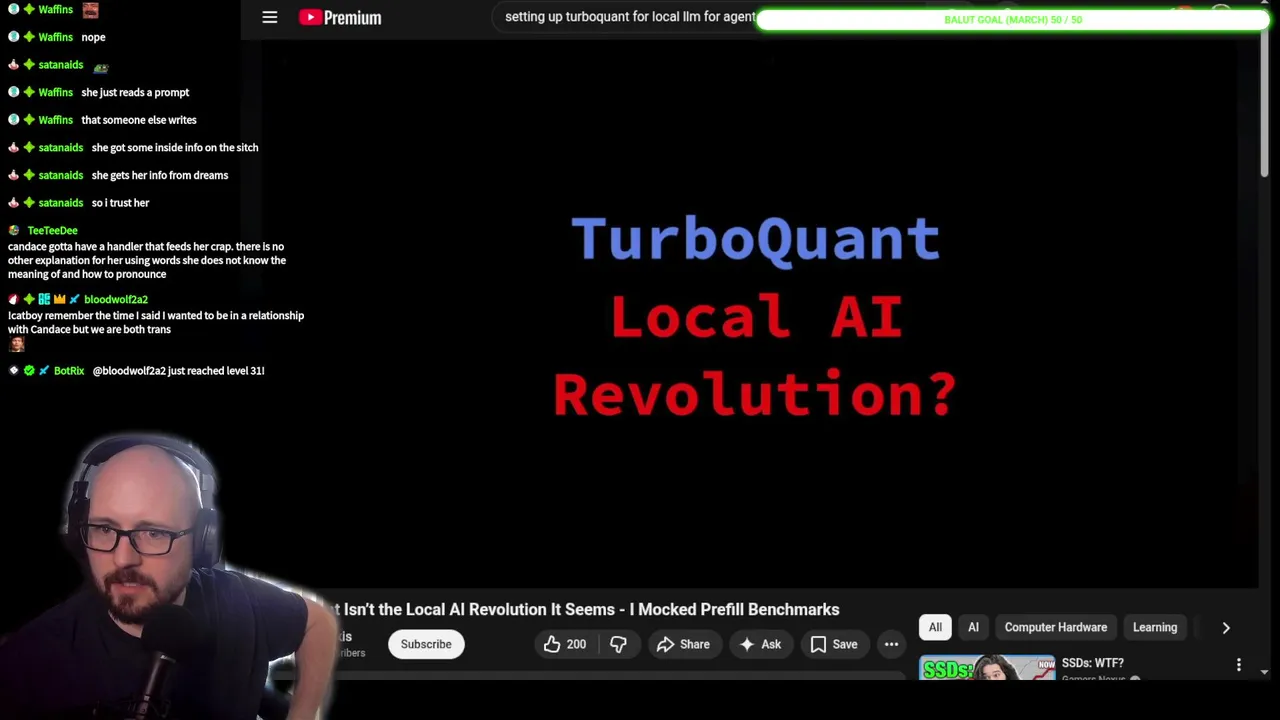Select the Learning filter chip
The height and width of the screenshot is (720, 1280).
click(1155, 627)
